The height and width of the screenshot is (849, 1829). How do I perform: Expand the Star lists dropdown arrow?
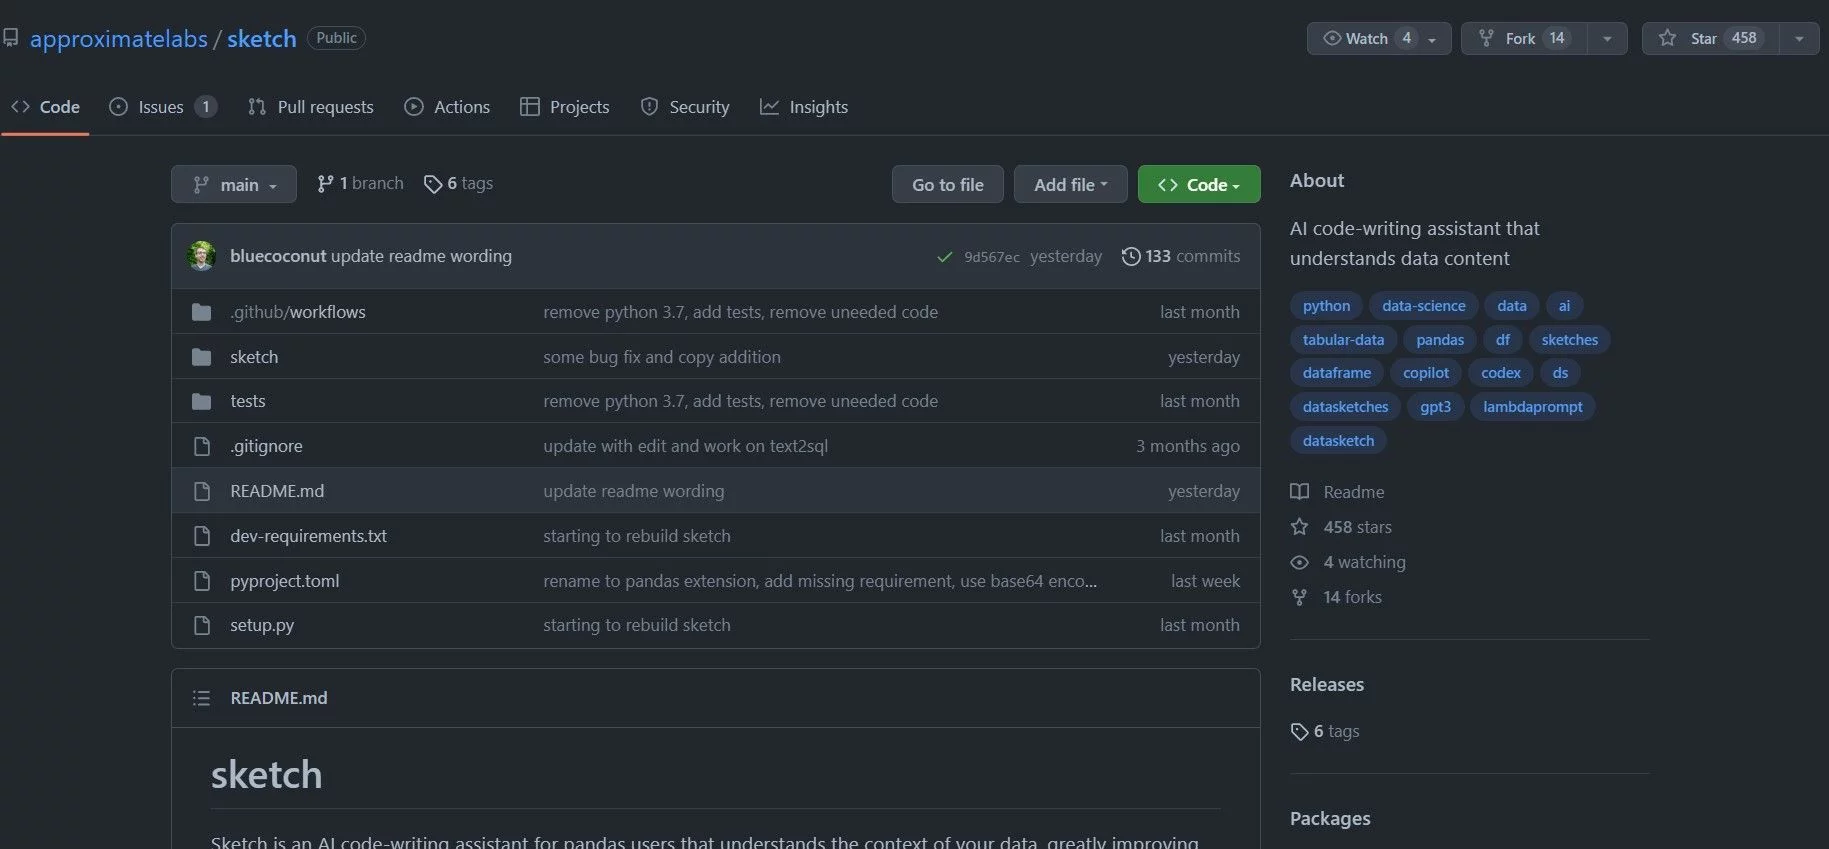pos(1799,38)
